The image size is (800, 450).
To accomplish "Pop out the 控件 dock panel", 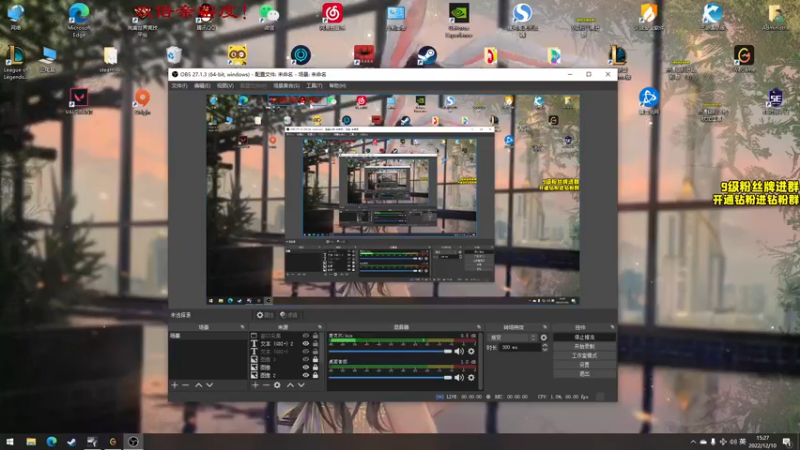I will [612, 327].
